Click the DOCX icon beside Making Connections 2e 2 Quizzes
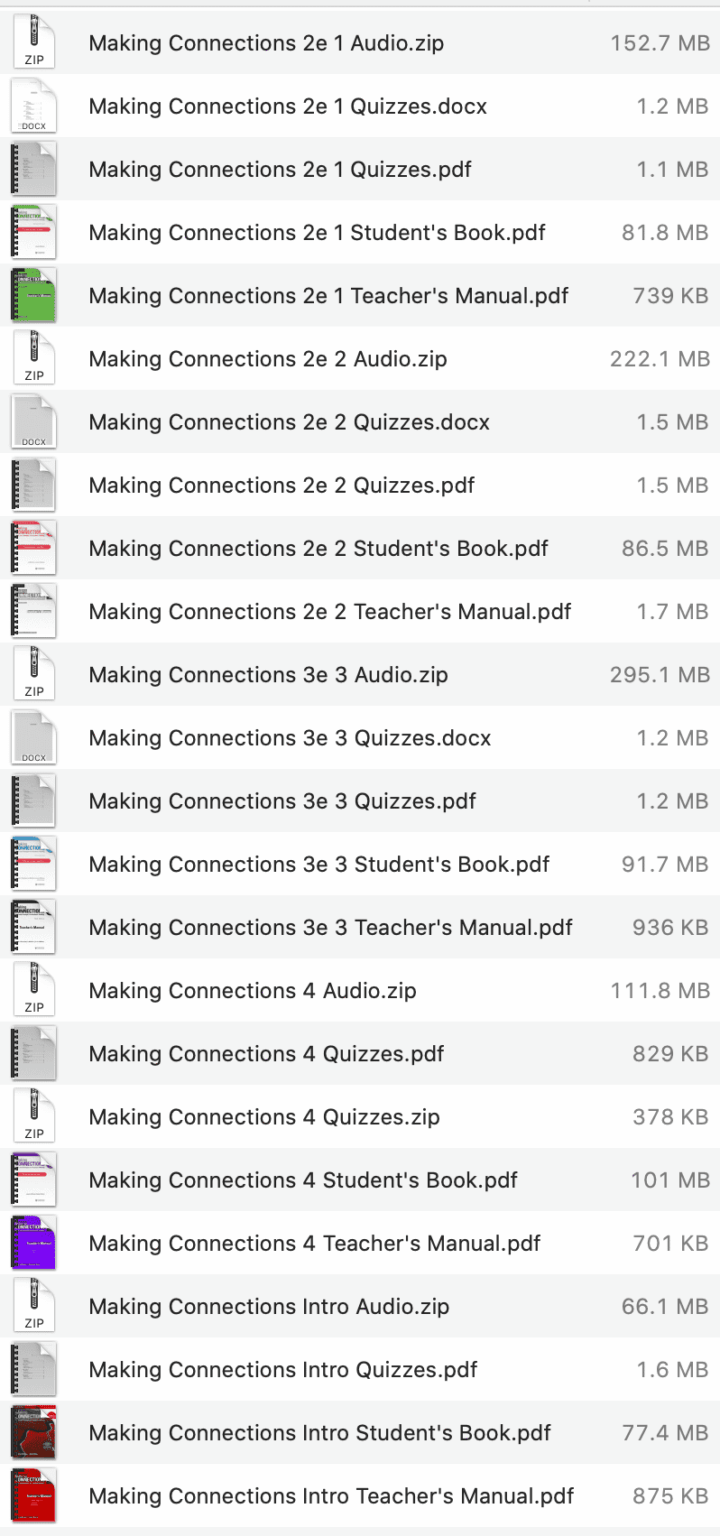The image size is (720, 1536). point(33,421)
